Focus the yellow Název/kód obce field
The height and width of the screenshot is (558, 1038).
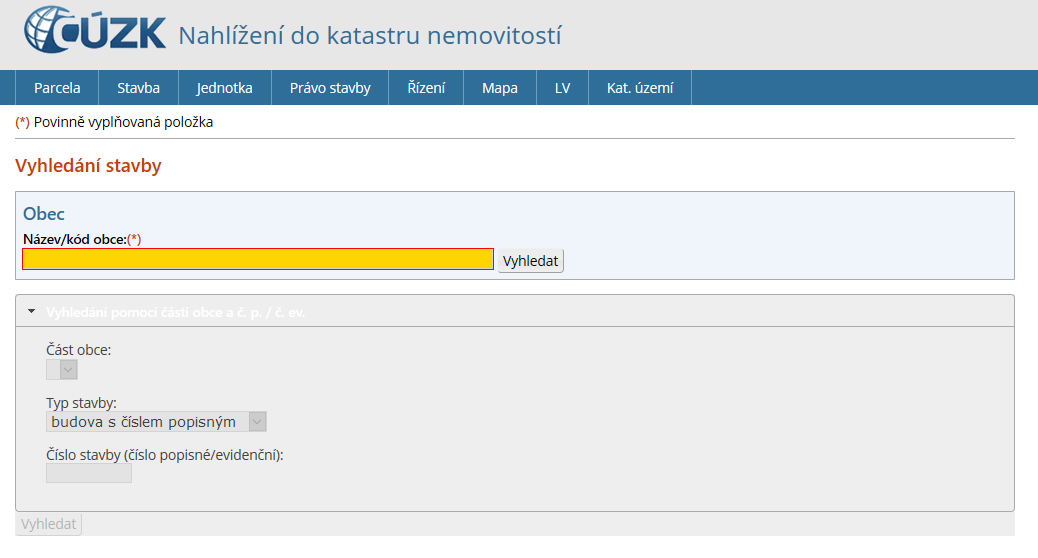[x=258, y=260]
